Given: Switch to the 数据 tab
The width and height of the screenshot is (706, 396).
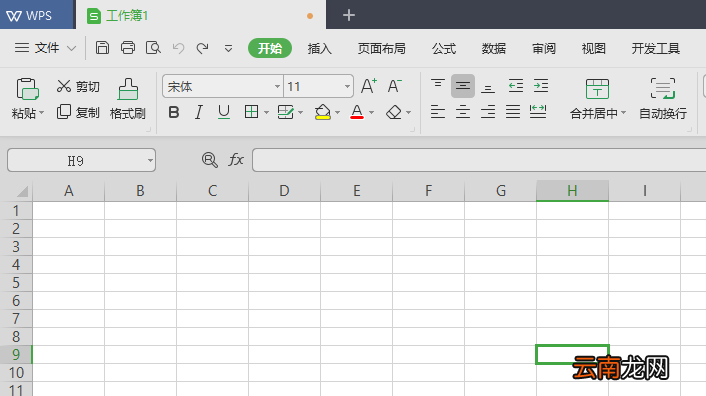Looking at the screenshot, I should [x=494, y=48].
